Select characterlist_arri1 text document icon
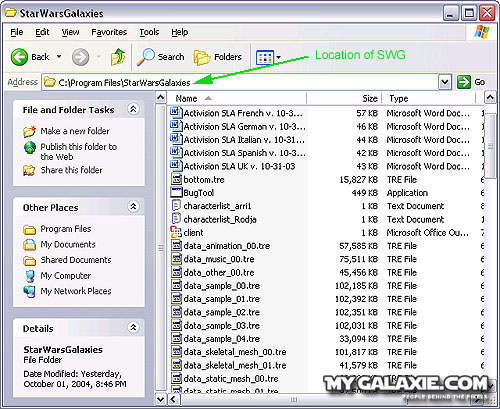The width and height of the screenshot is (500, 409). 176,206
